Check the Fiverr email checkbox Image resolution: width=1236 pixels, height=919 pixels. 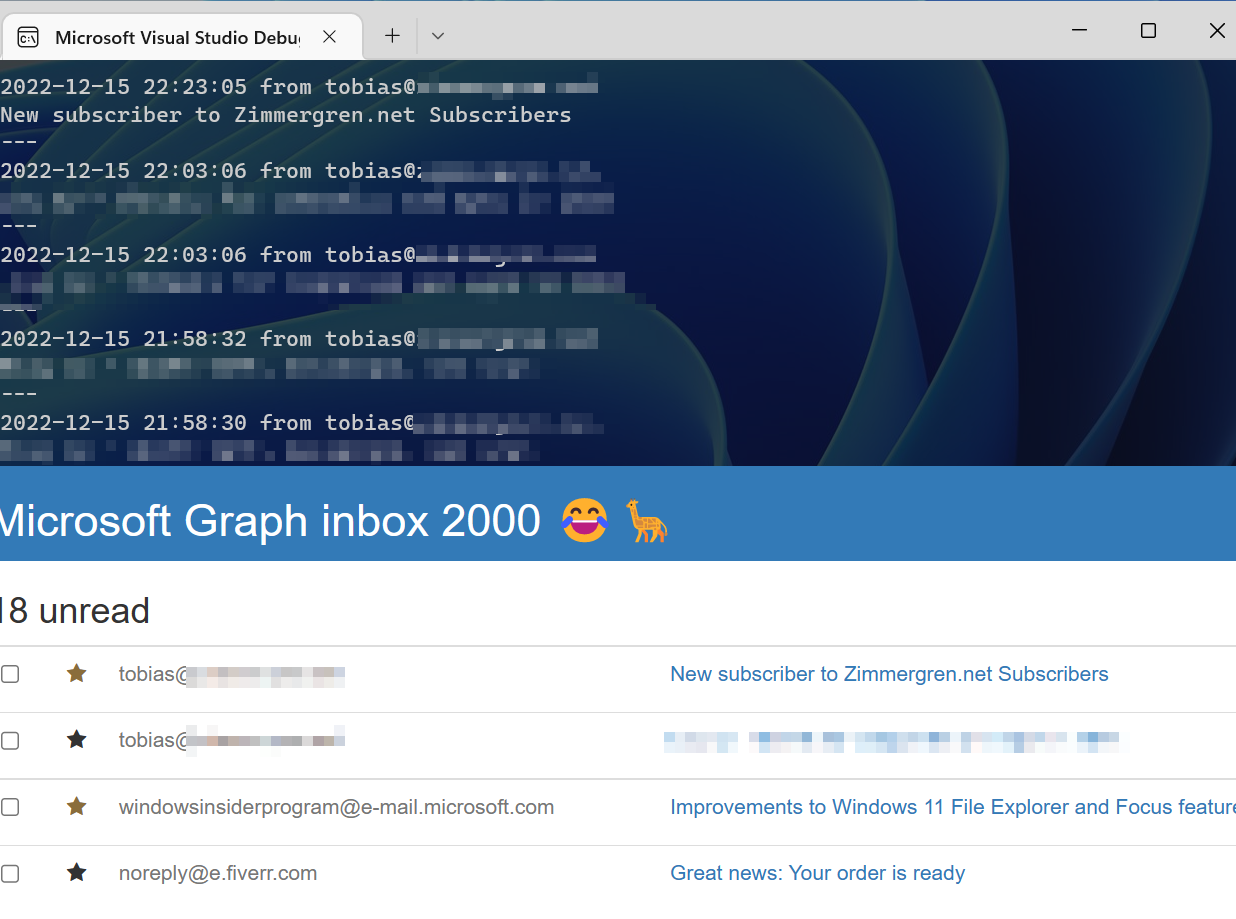click(x=10, y=873)
